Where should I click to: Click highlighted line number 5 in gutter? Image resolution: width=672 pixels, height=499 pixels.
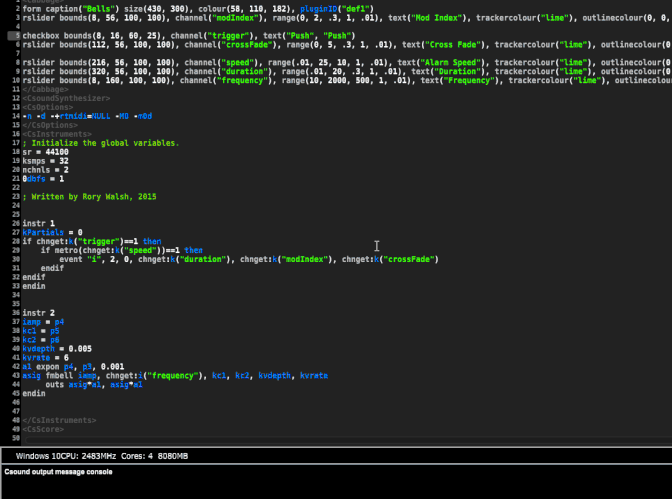(14, 36)
